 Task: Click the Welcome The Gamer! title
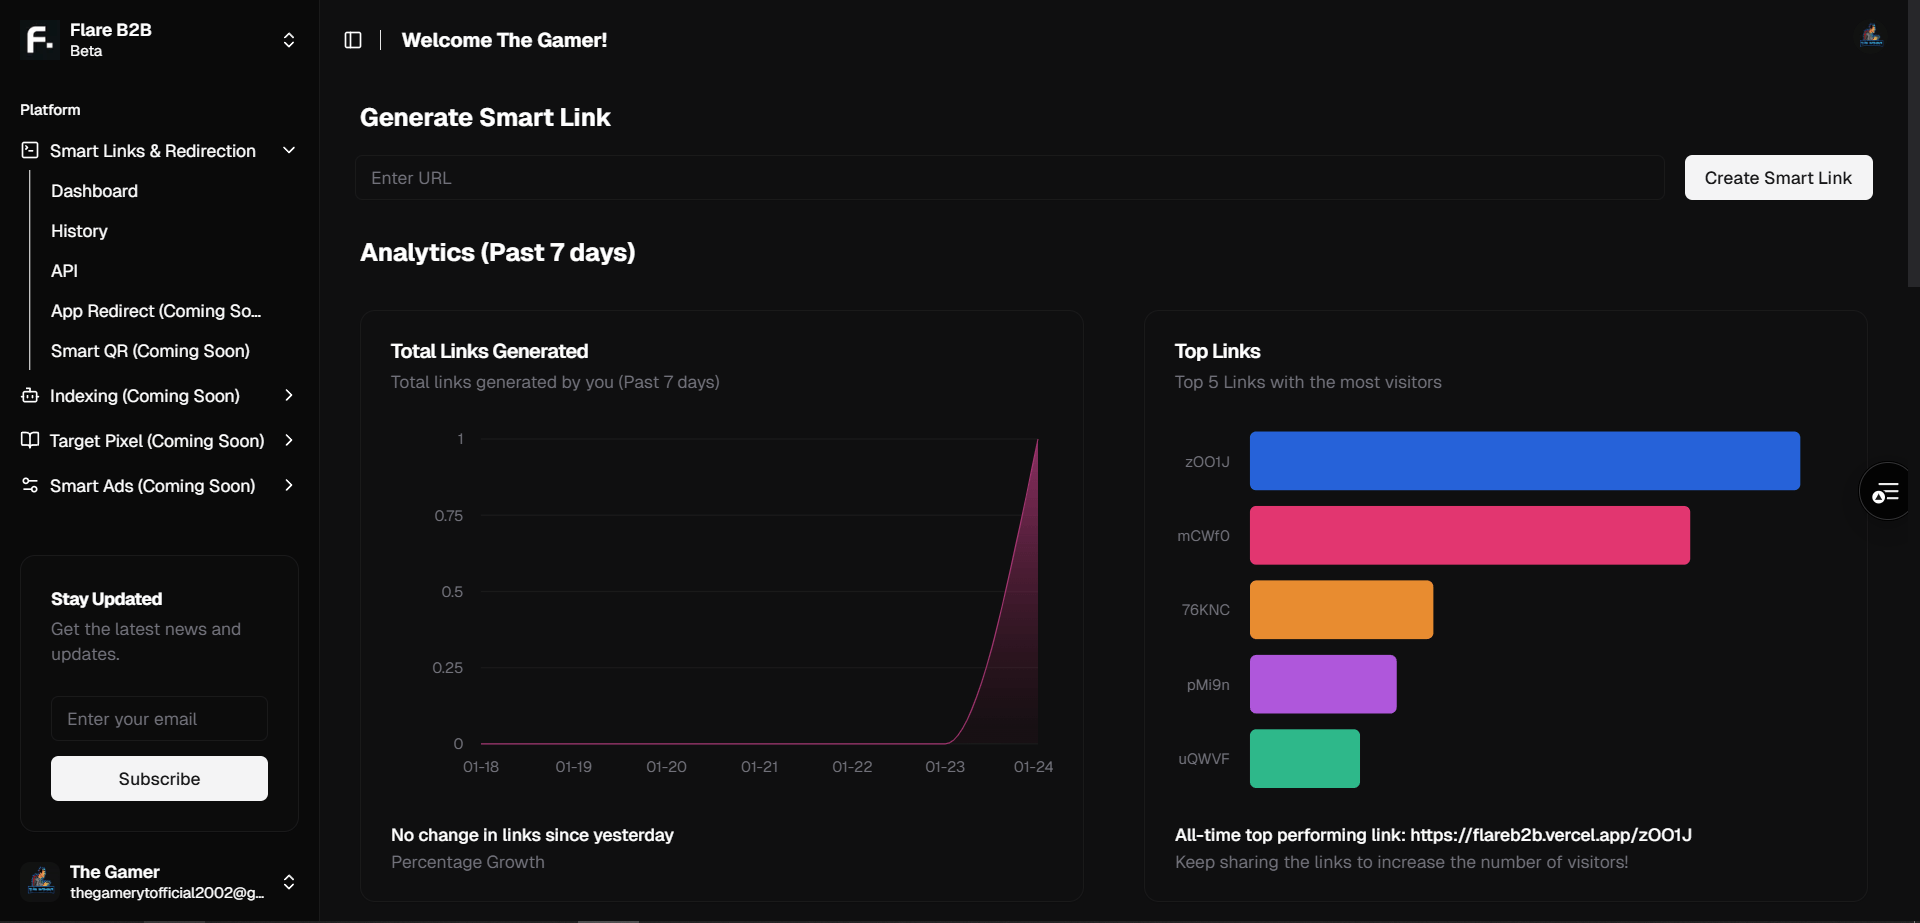pyautogui.click(x=504, y=40)
